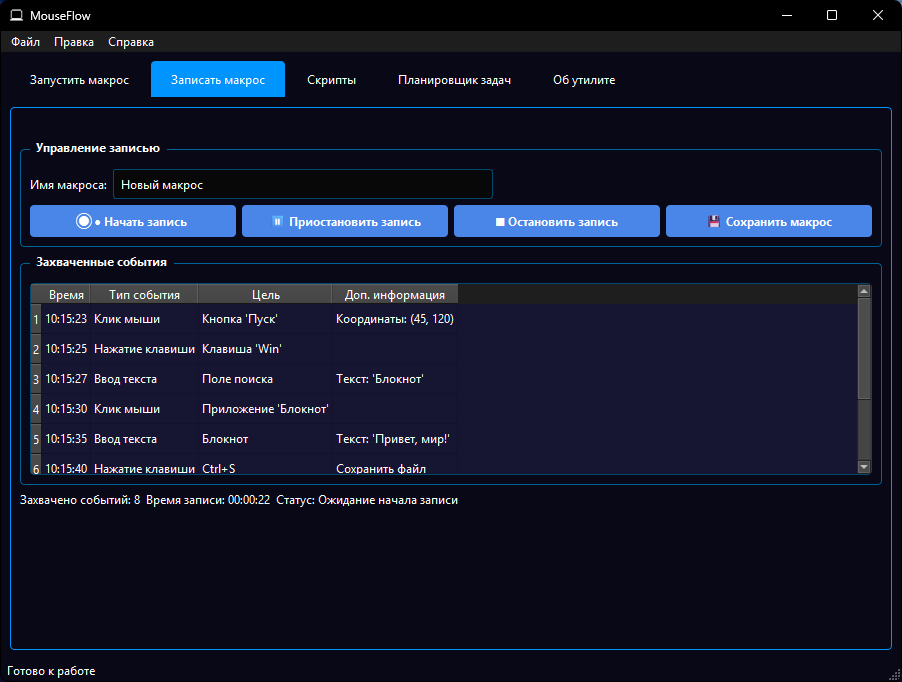
Task: Click the pause icon on Приостановить запись
Action: pos(277,222)
